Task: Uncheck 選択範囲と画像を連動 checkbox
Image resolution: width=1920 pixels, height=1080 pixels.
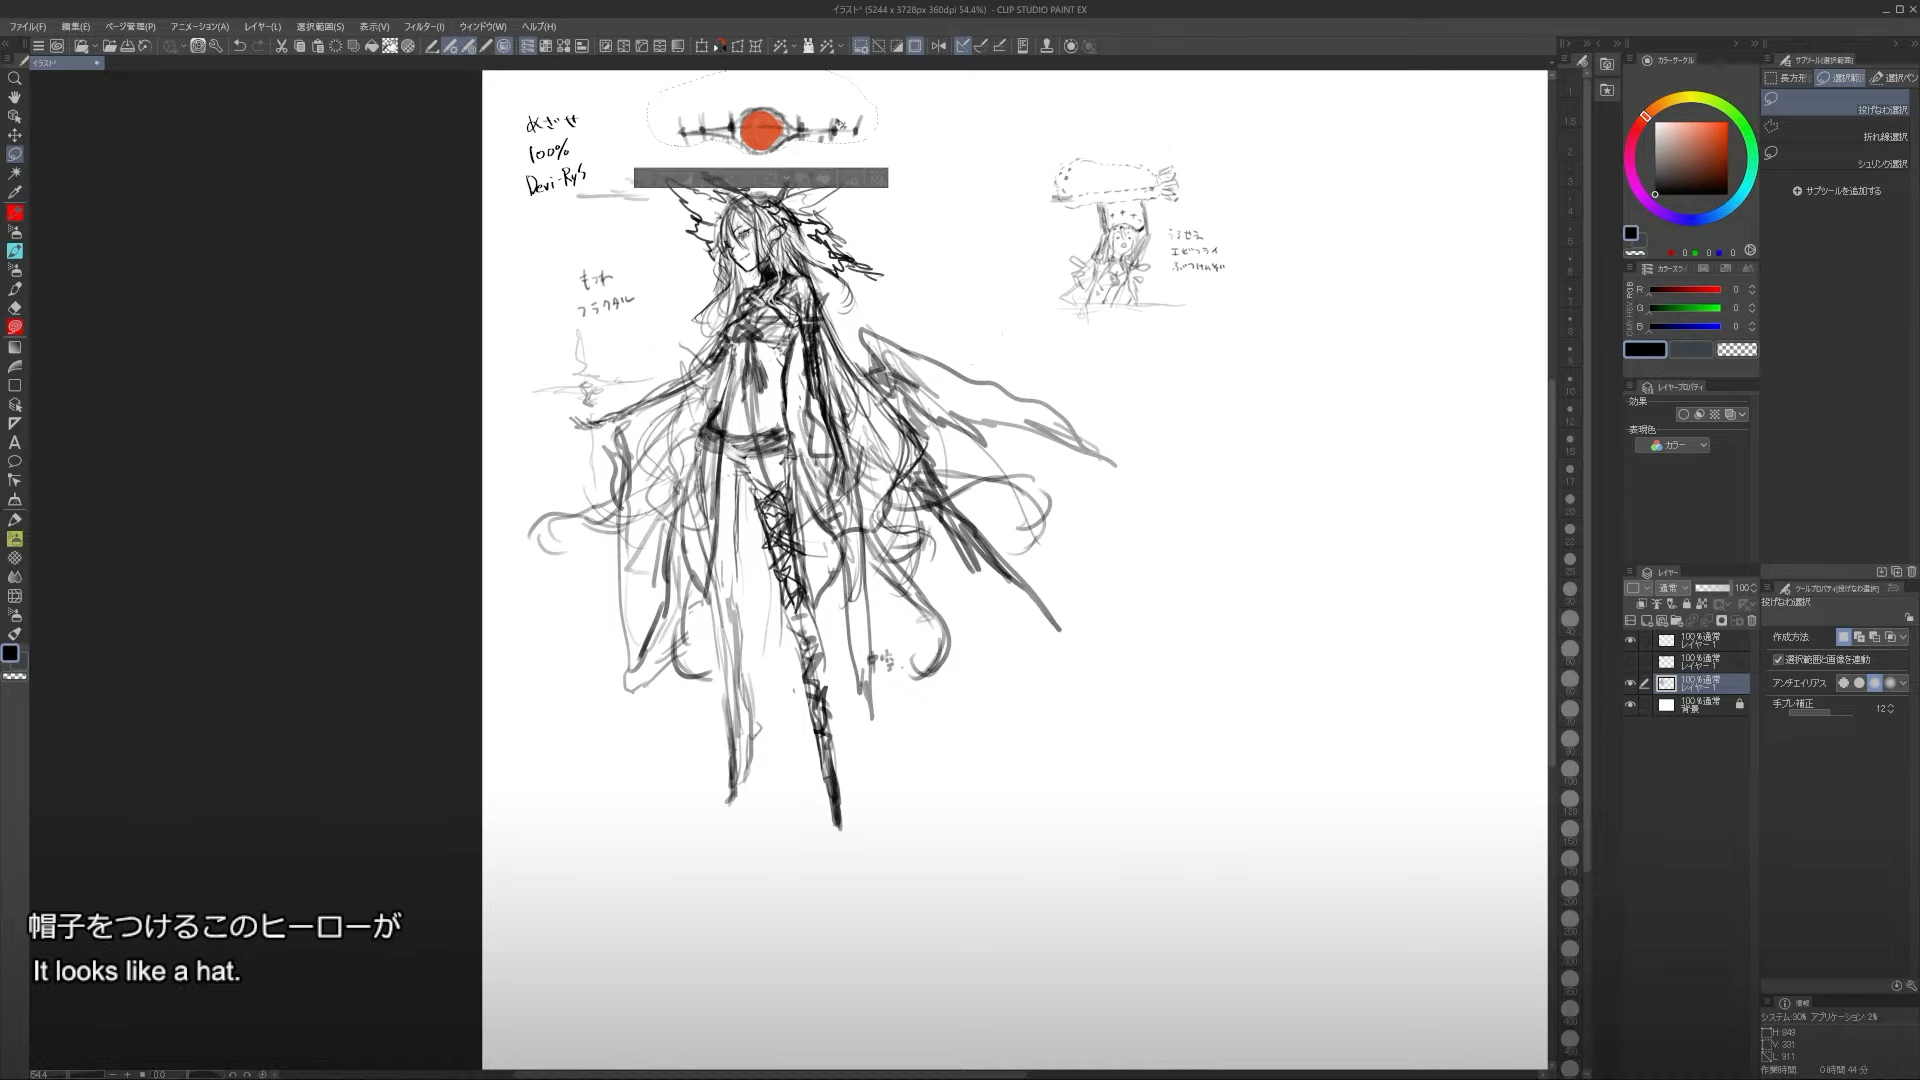Action: point(1778,660)
